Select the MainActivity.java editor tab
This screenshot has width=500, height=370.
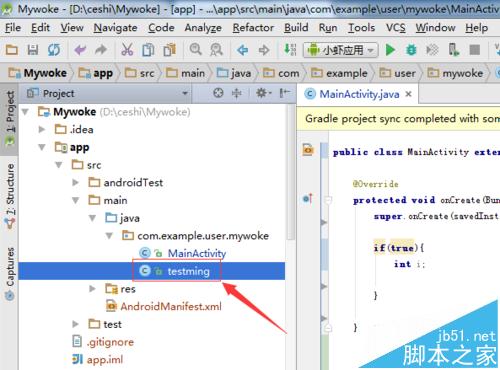[x=359, y=94]
